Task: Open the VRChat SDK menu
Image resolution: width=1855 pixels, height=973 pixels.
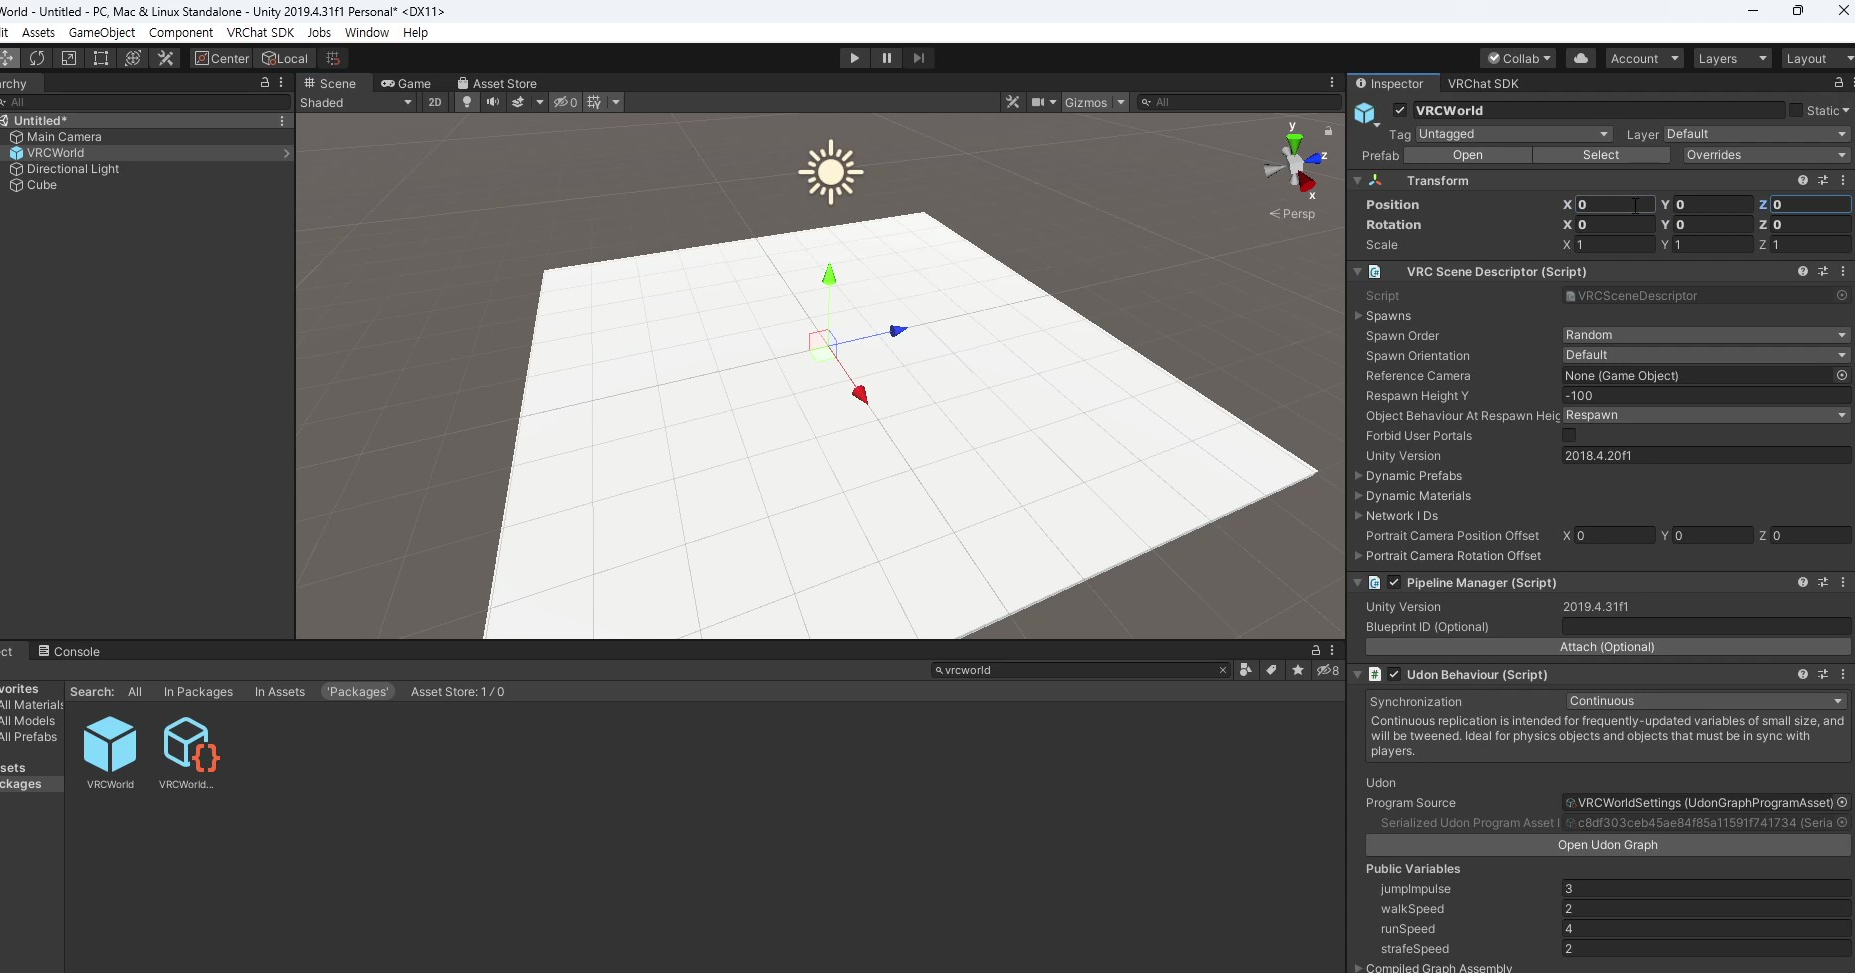Action: coord(260,32)
